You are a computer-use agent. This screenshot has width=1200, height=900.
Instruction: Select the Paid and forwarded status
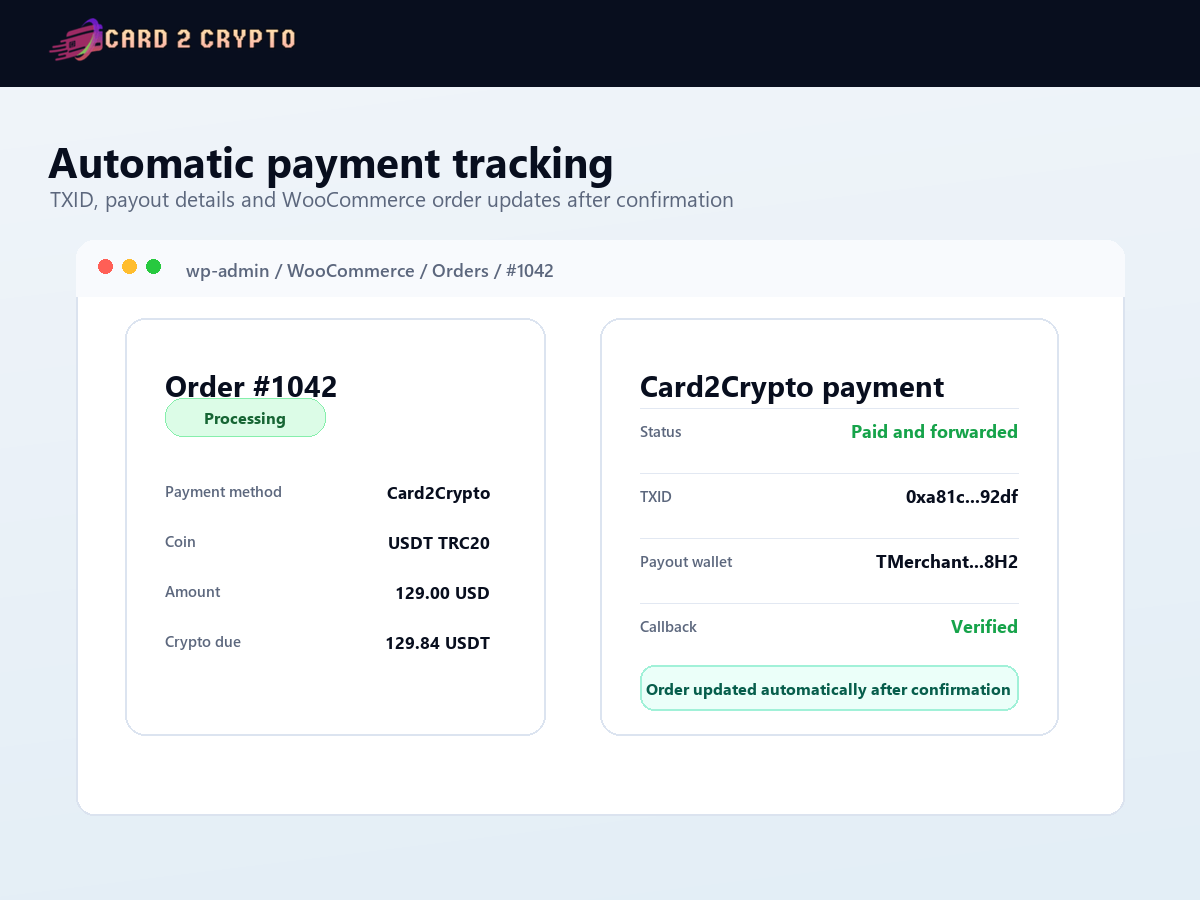click(x=934, y=432)
